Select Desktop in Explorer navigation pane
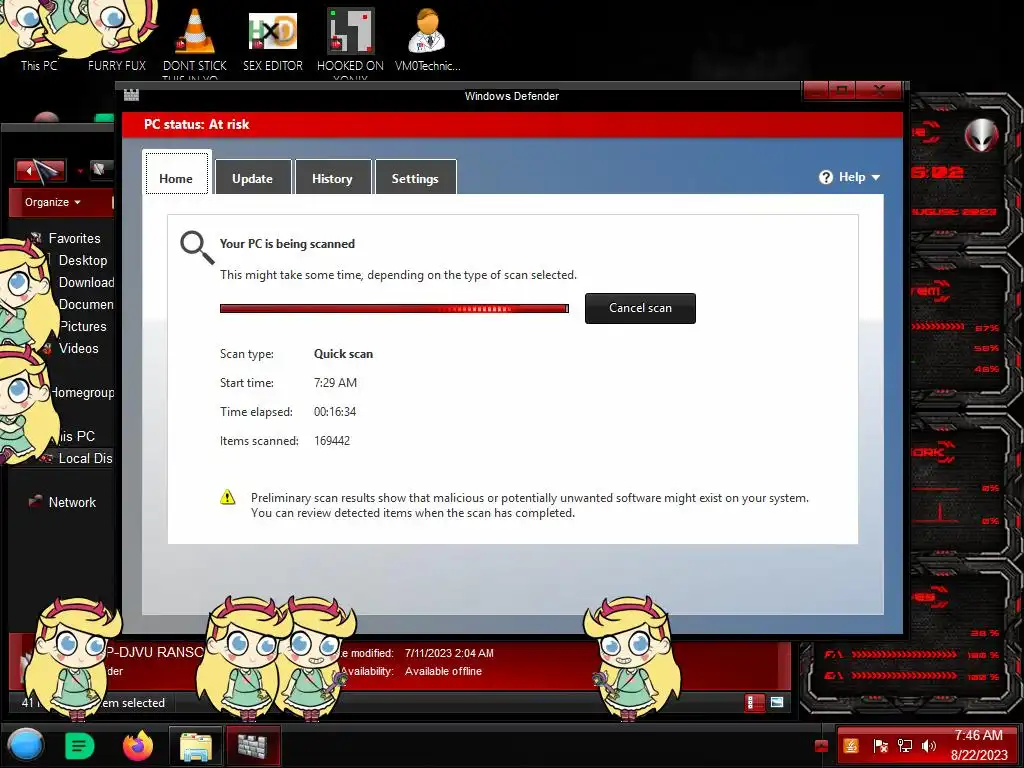 pyautogui.click(x=83, y=261)
